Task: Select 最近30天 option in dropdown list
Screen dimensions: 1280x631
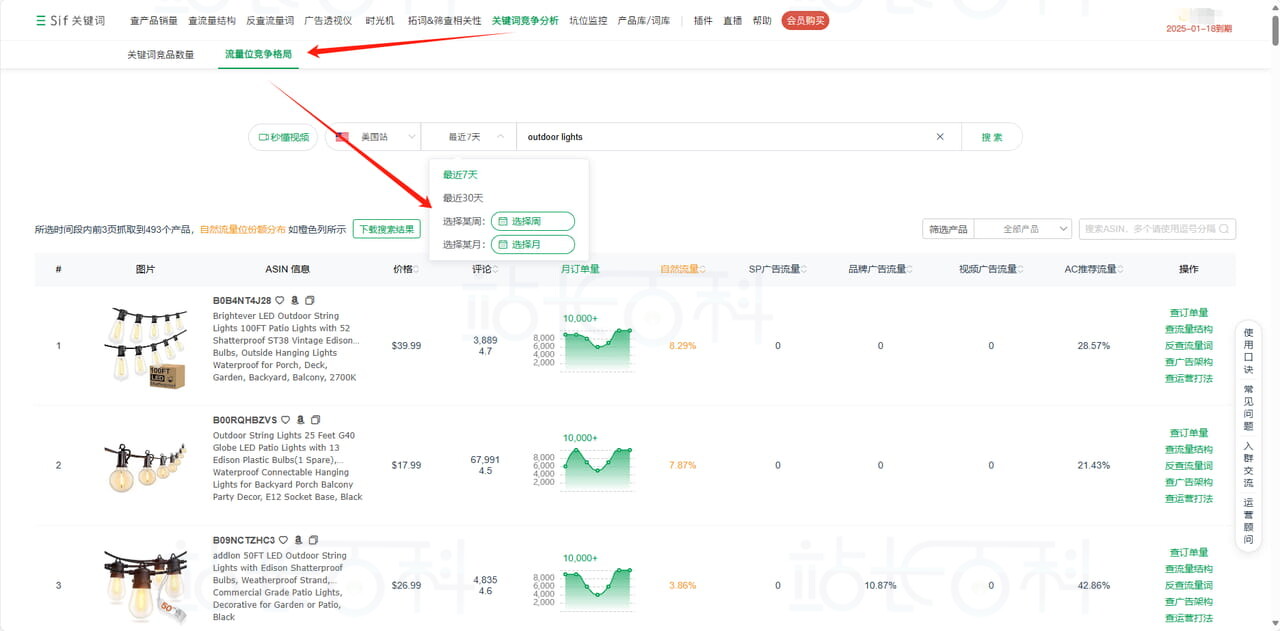Action: pos(463,198)
